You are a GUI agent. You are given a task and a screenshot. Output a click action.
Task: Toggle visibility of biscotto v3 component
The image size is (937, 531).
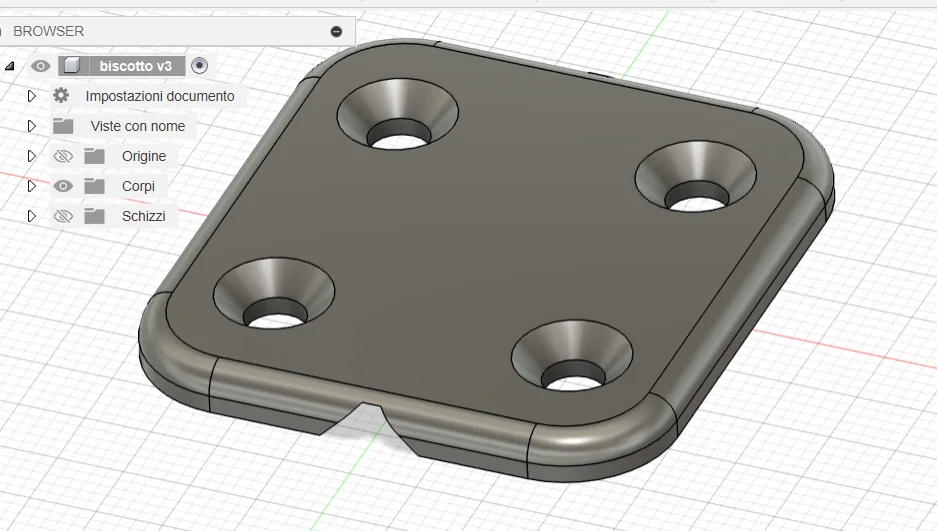41,66
